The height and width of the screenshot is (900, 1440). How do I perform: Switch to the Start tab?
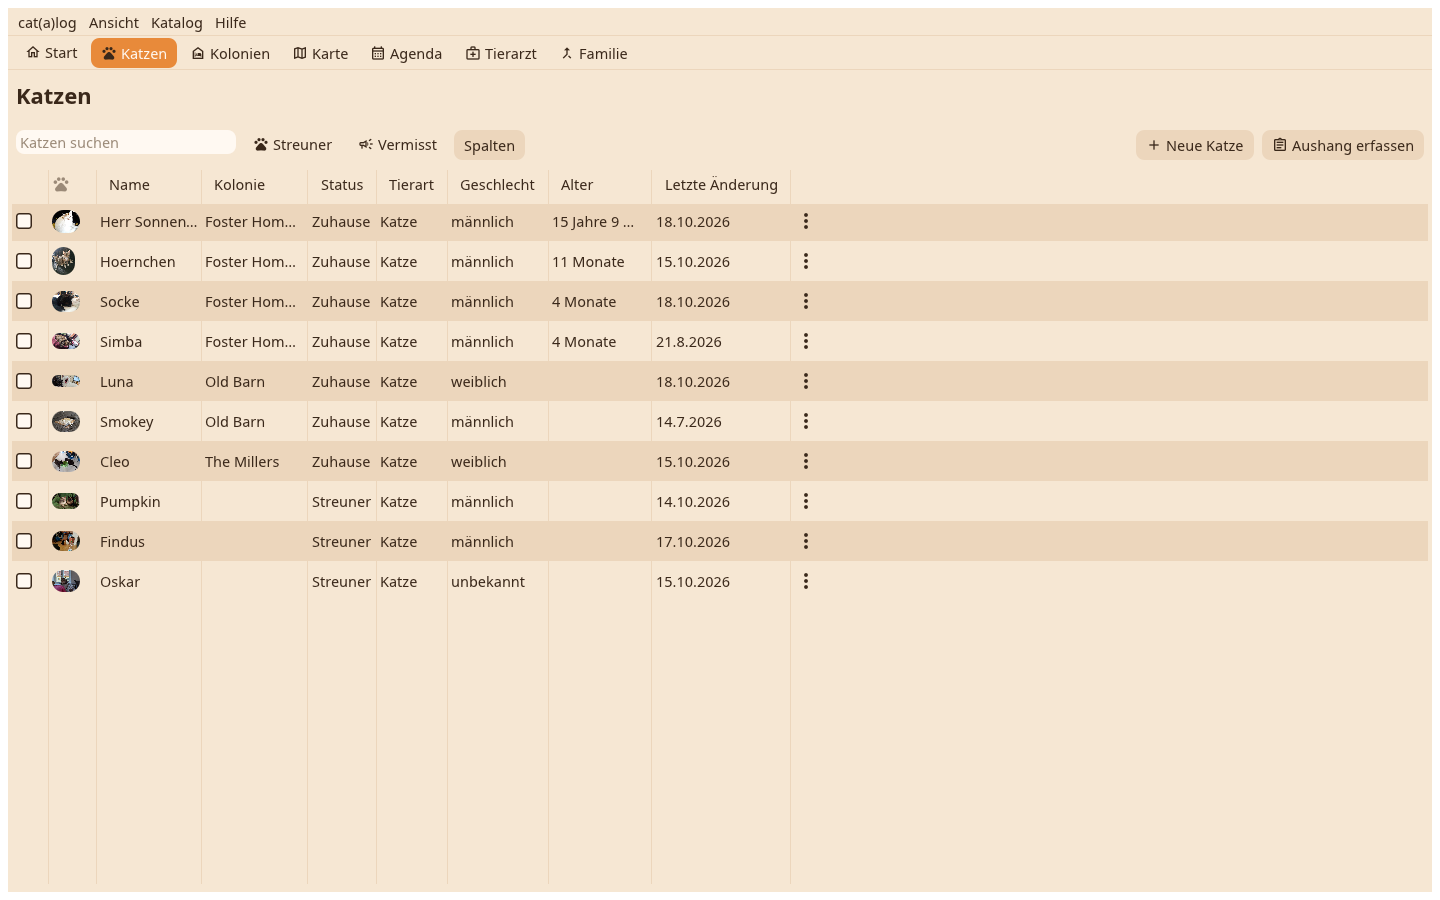[52, 53]
